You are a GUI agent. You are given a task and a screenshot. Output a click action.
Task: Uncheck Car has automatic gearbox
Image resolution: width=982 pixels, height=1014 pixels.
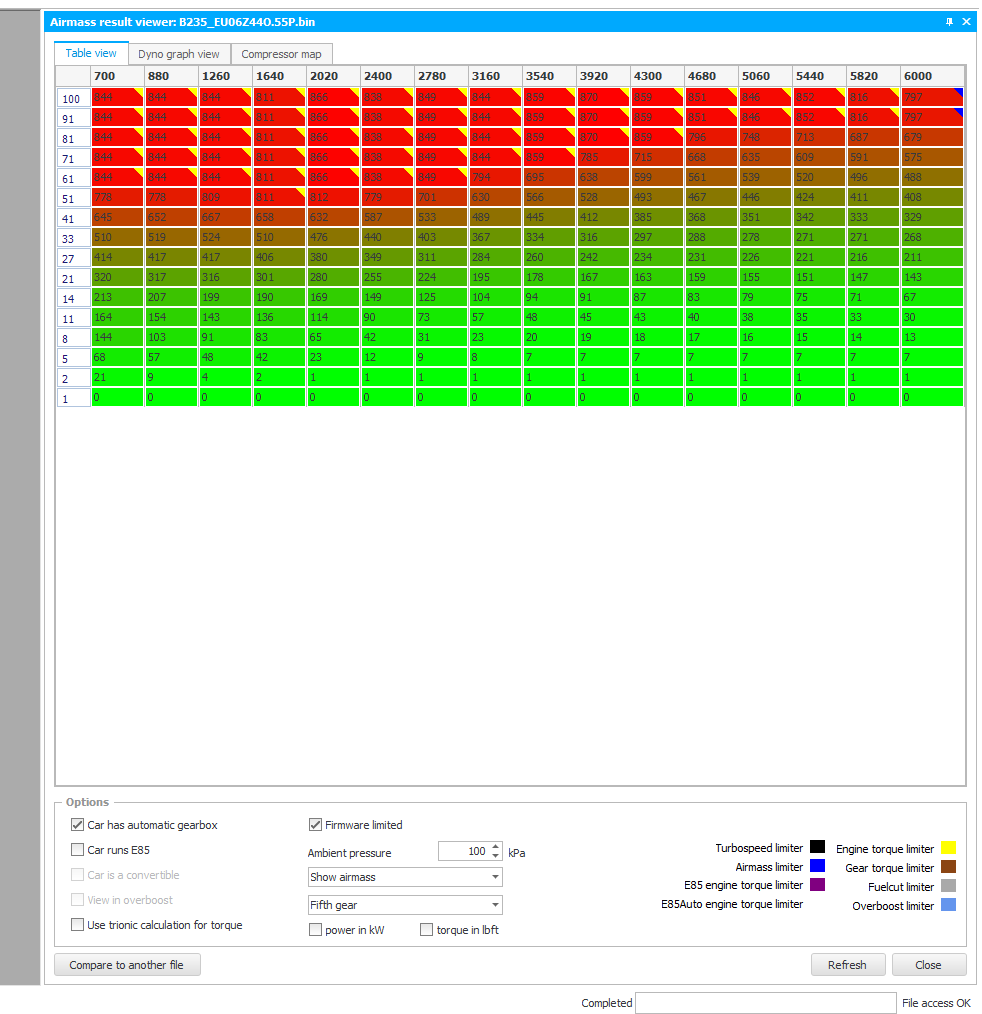pyautogui.click(x=78, y=825)
